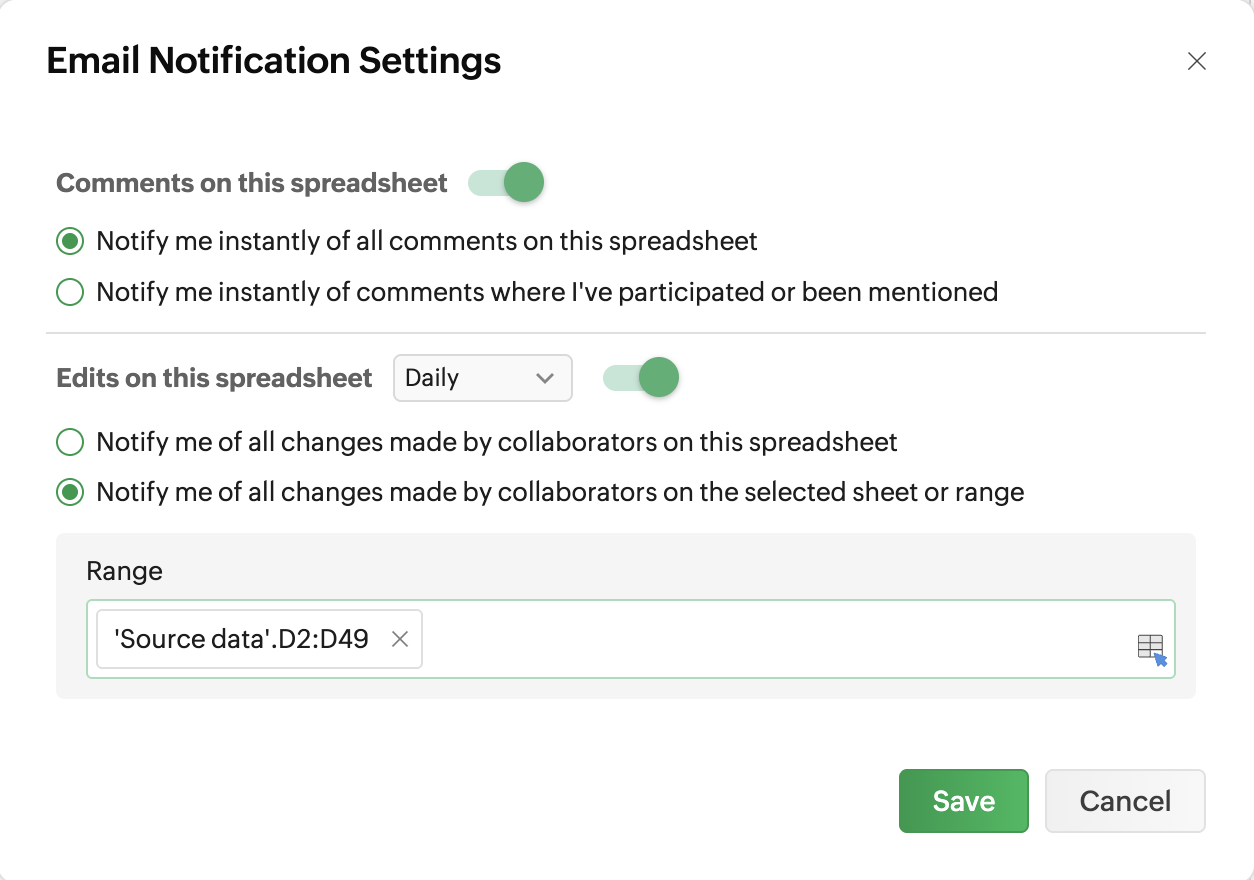Turn off the Edits on this spreadsheet switch
The width and height of the screenshot is (1254, 880).
(641, 378)
